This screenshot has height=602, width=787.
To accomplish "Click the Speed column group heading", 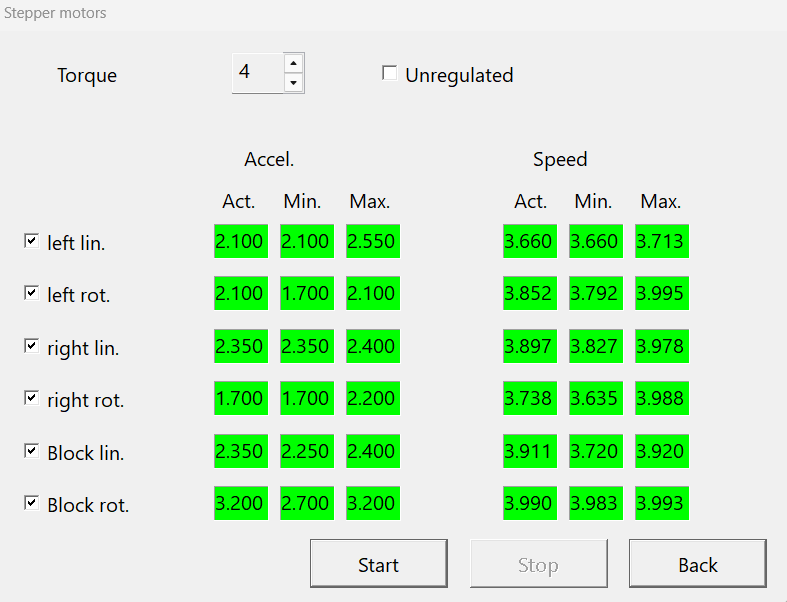I will pos(560,160).
